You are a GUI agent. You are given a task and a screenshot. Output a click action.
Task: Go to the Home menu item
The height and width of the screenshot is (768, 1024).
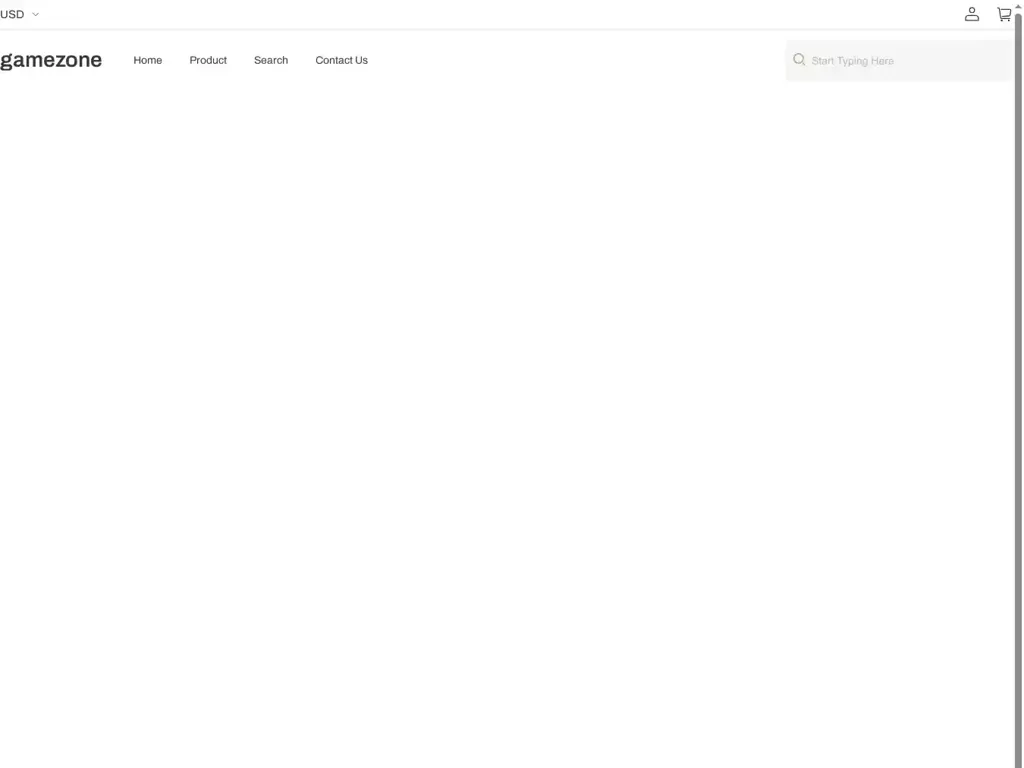coord(147,60)
